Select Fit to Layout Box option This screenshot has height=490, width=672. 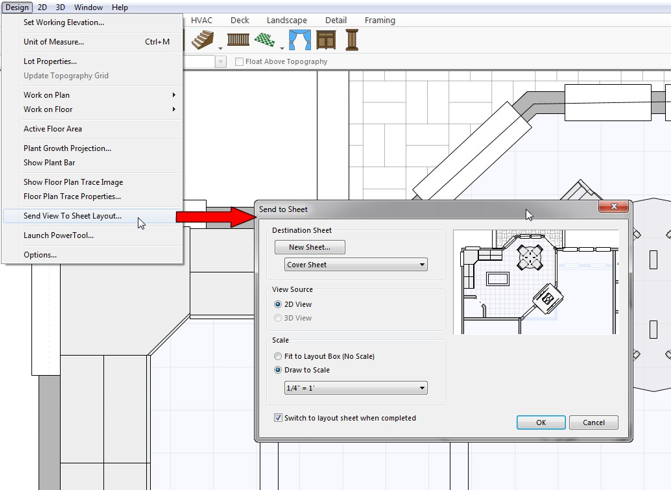pyautogui.click(x=278, y=356)
